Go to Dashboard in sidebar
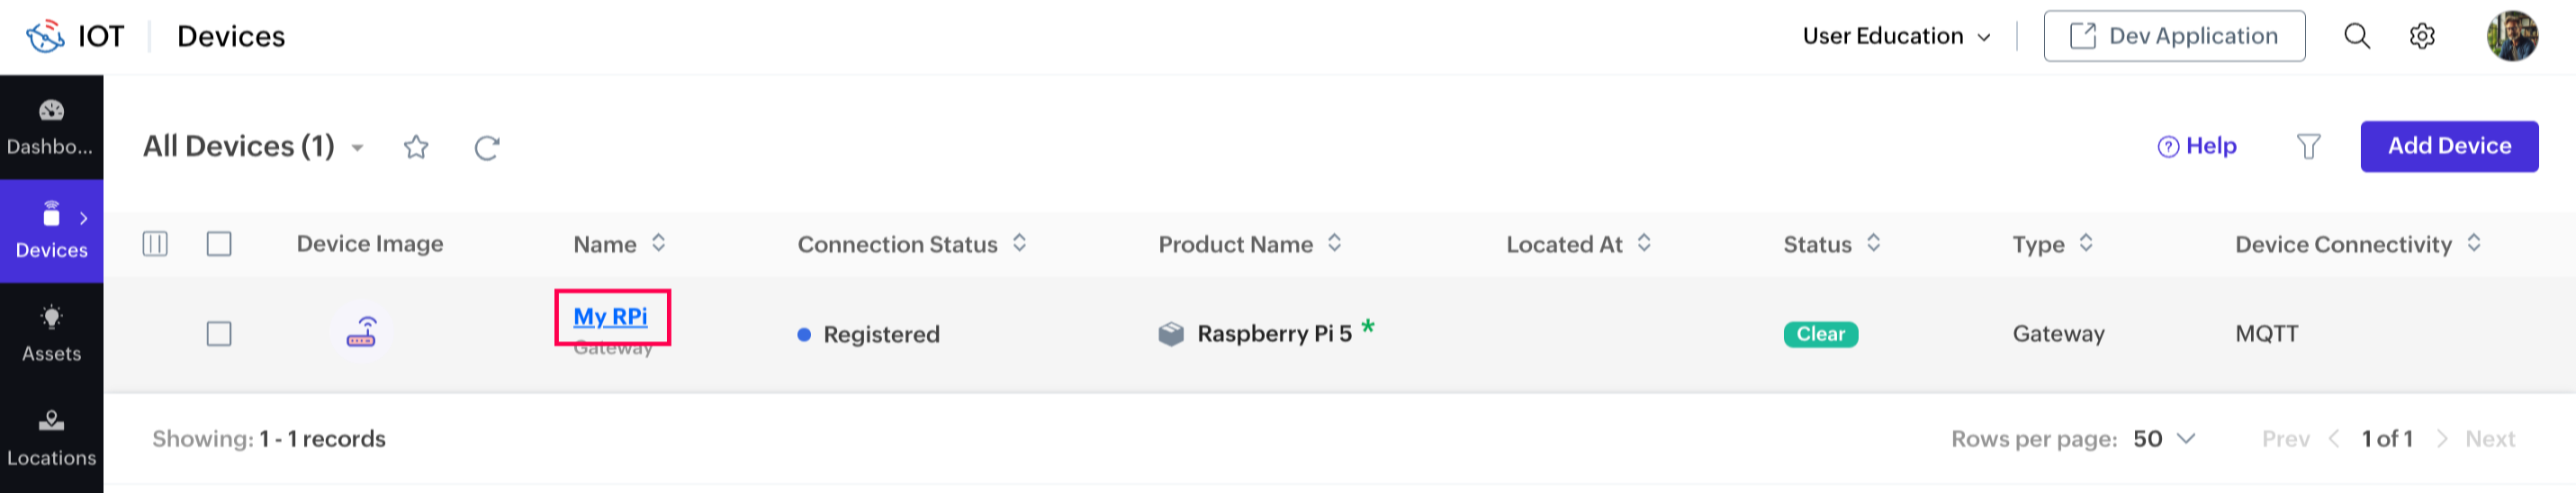The image size is (2576, 493). point(51,127)
